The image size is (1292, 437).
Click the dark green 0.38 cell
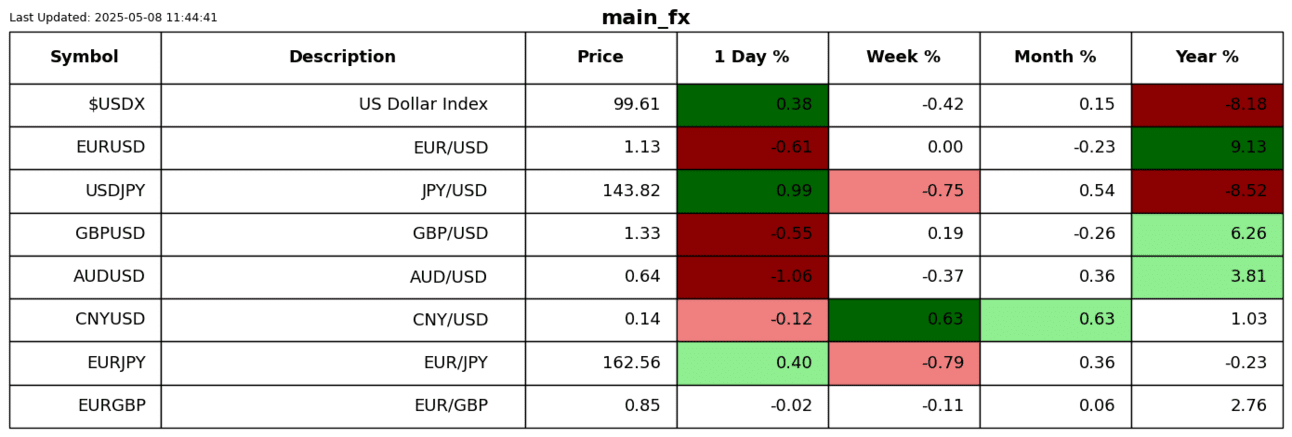(x=752, y=105)
